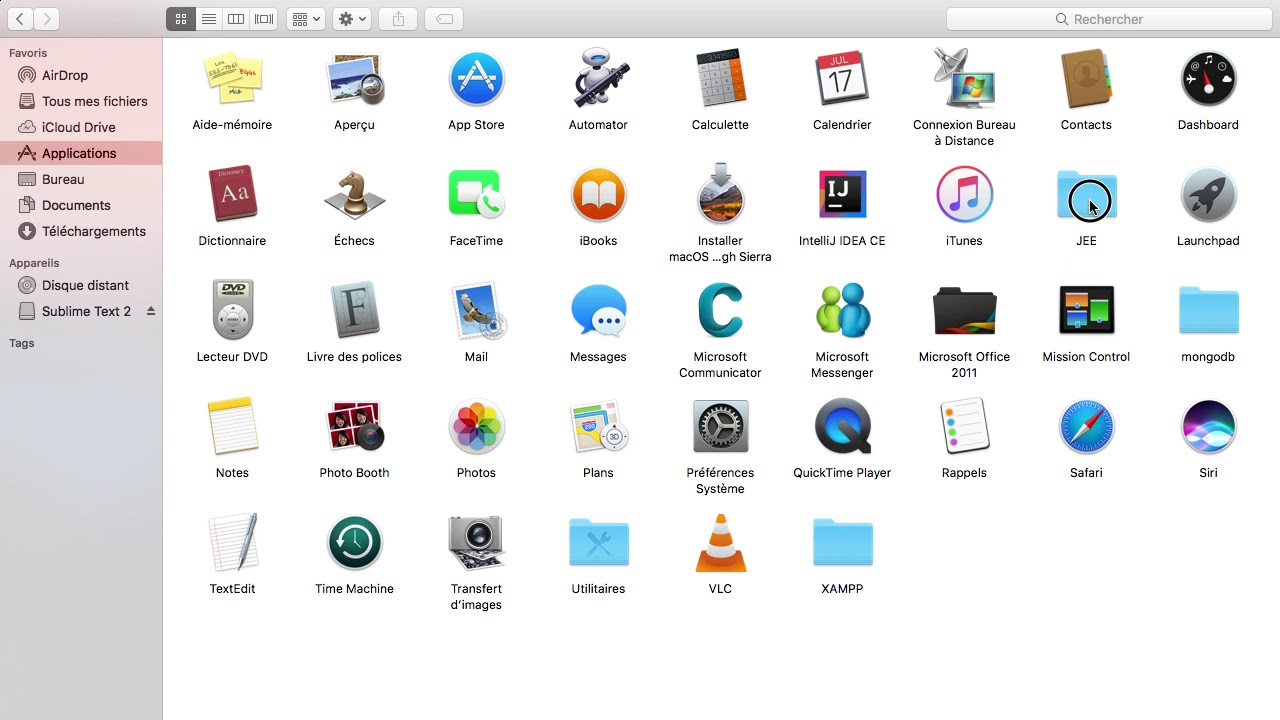Click the App Store icon
Viewport: 1280px width, 720px height.
click(x=476, y=79)
